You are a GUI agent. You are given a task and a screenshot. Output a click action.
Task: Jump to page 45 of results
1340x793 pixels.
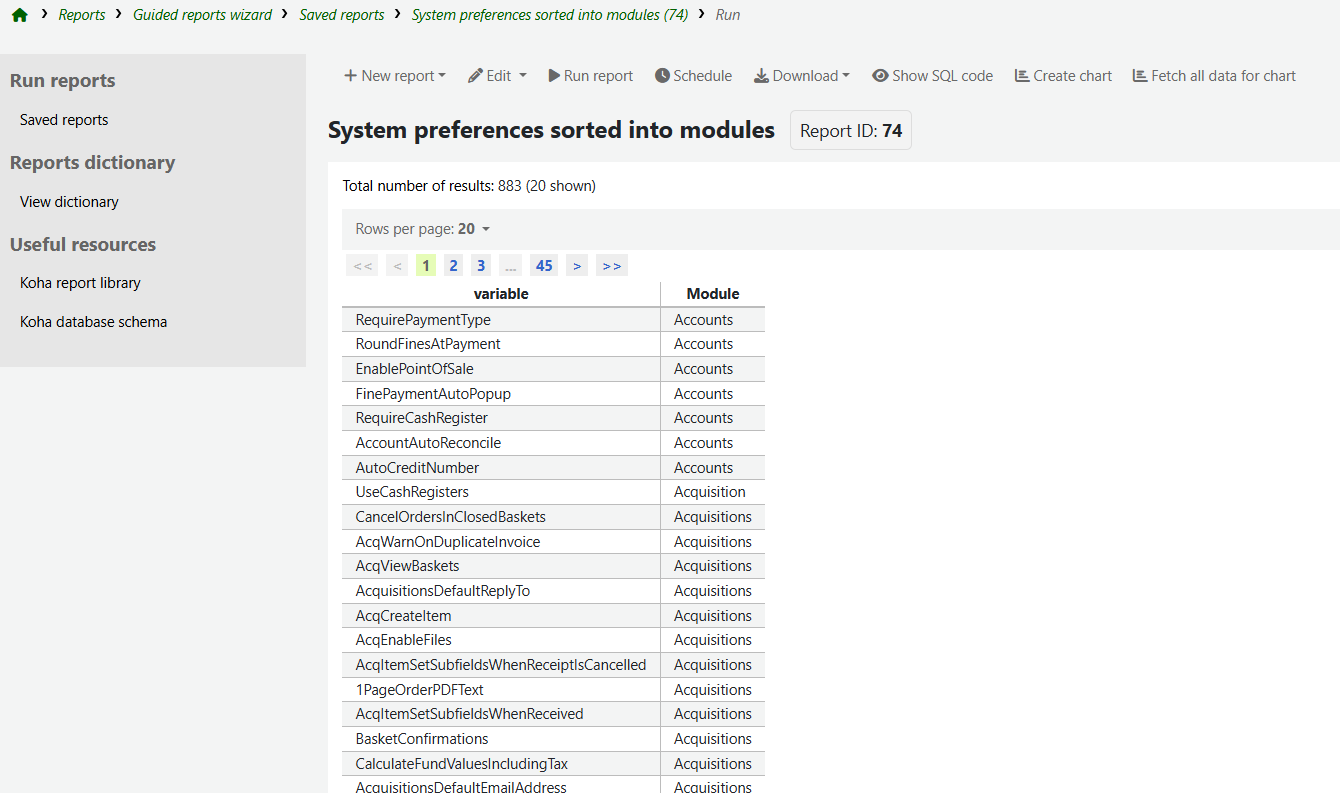tap(544, 265)
